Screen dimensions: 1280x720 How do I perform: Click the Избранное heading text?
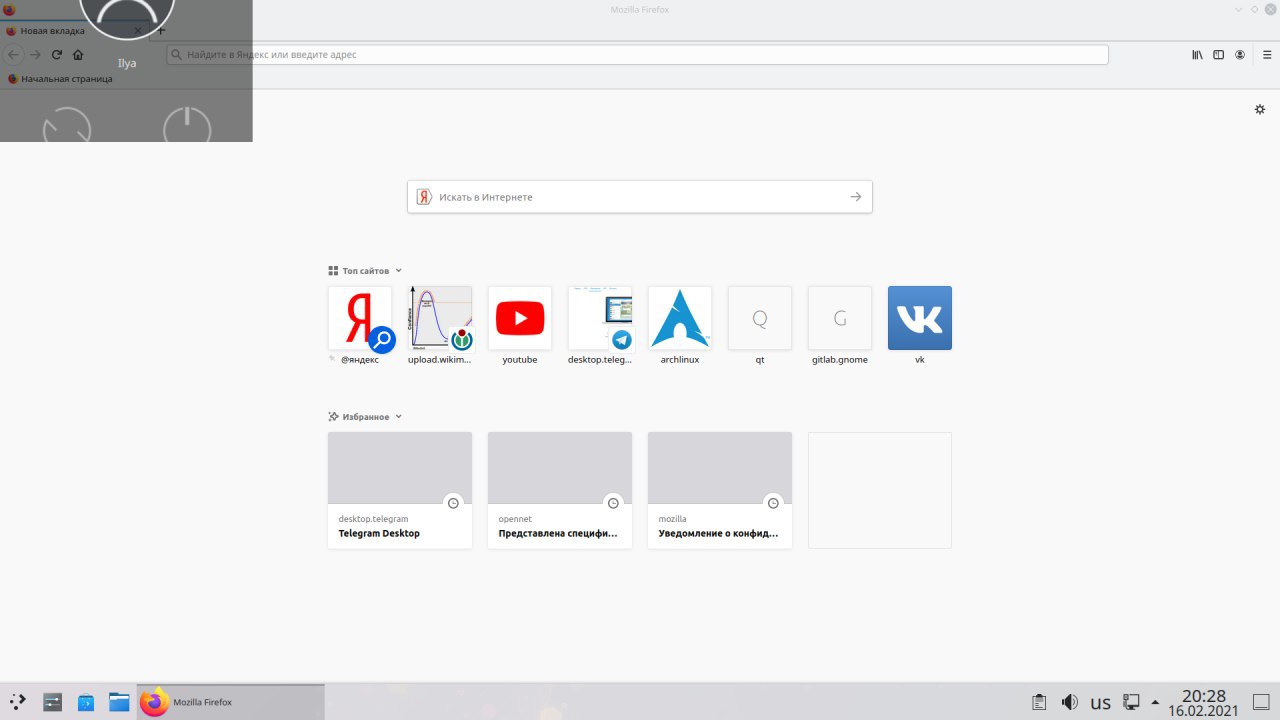[366, 417]
